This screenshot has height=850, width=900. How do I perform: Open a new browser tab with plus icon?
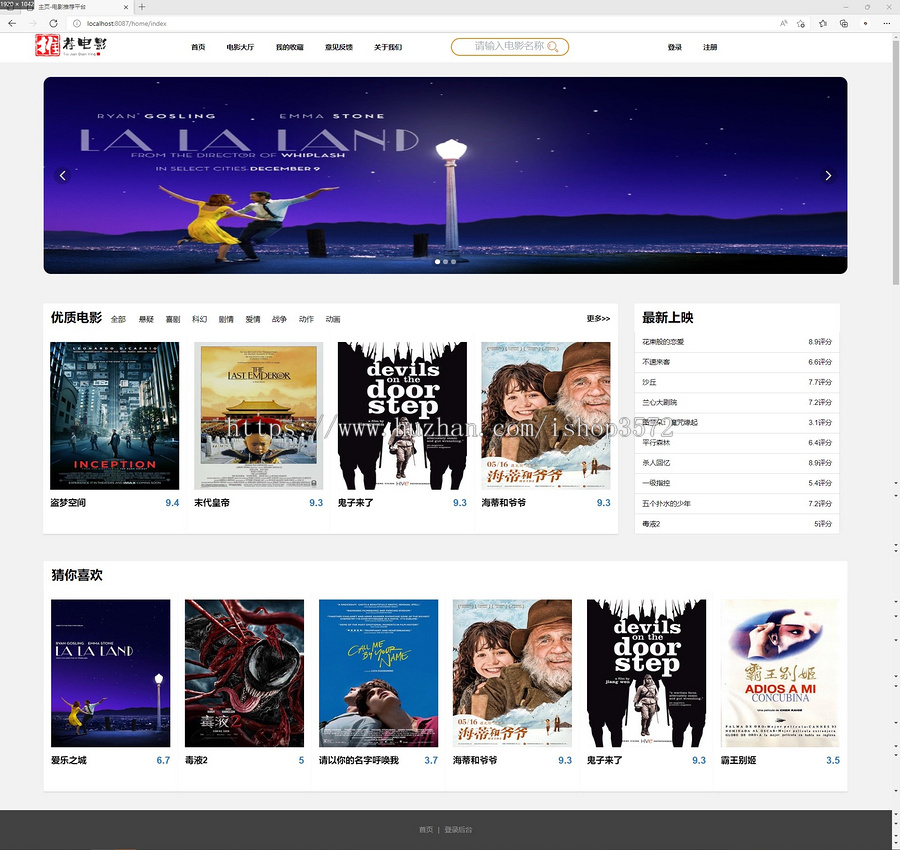[x=142, y=7]
